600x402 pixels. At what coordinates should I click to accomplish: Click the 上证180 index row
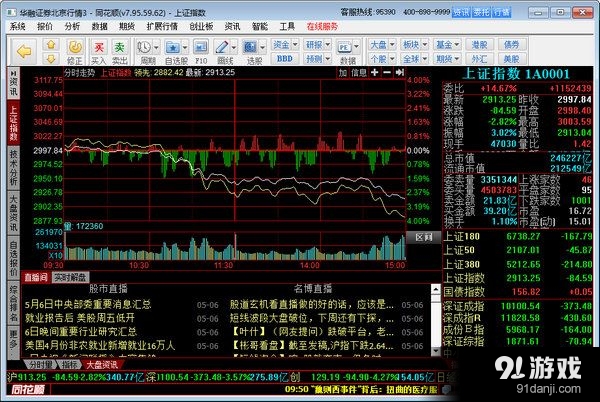[x=518, y=237]
